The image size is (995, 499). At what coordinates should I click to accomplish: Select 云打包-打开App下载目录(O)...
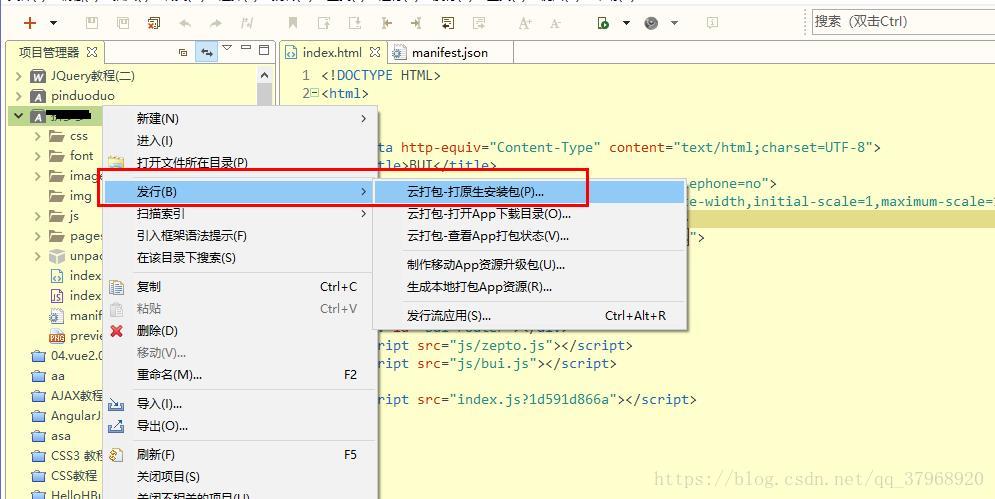pyautogui.click(x=529, y=214)
